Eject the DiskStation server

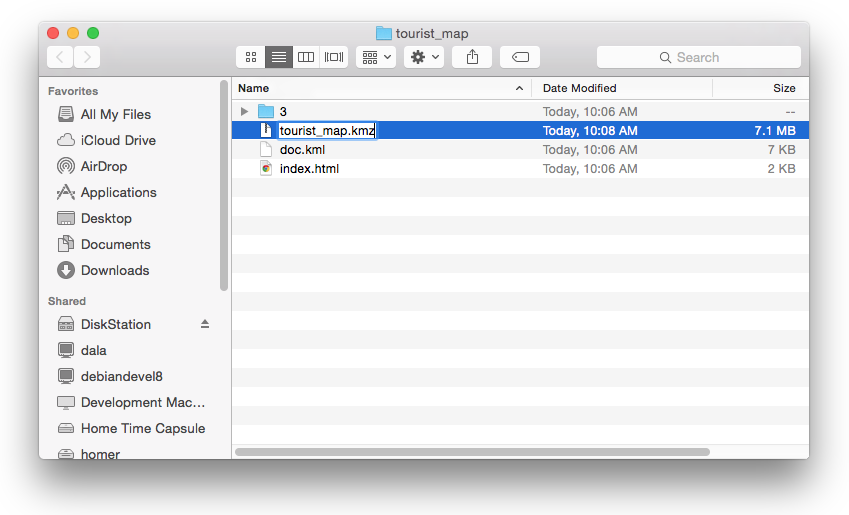(205, 324)
